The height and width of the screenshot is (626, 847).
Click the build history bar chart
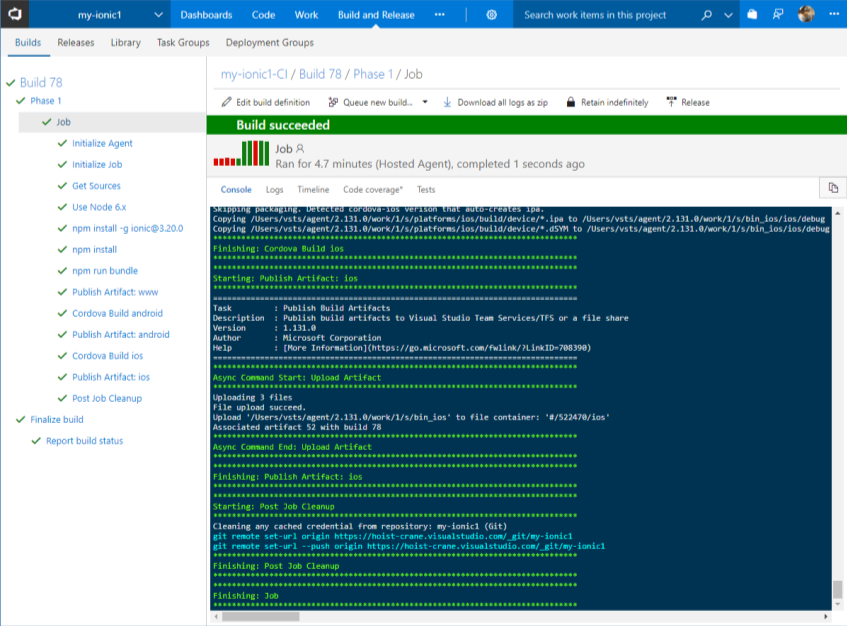coord(241,153)
